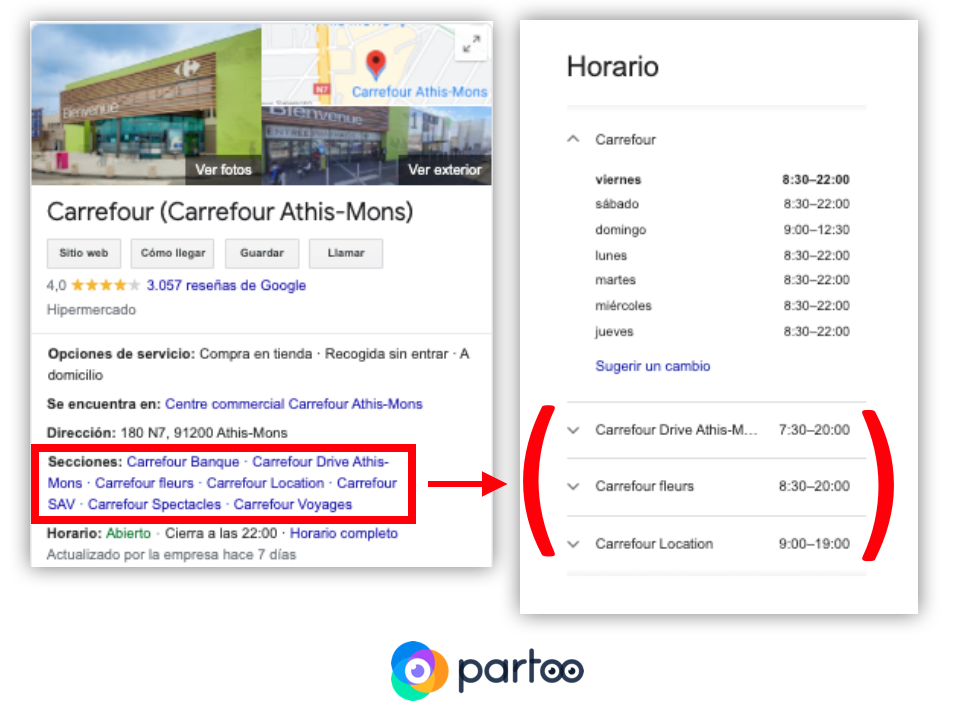960x716 pixels.
Task: Click the Carrefour (Carrefour Athis-Mons) title
Action: [x=230, y=212]
